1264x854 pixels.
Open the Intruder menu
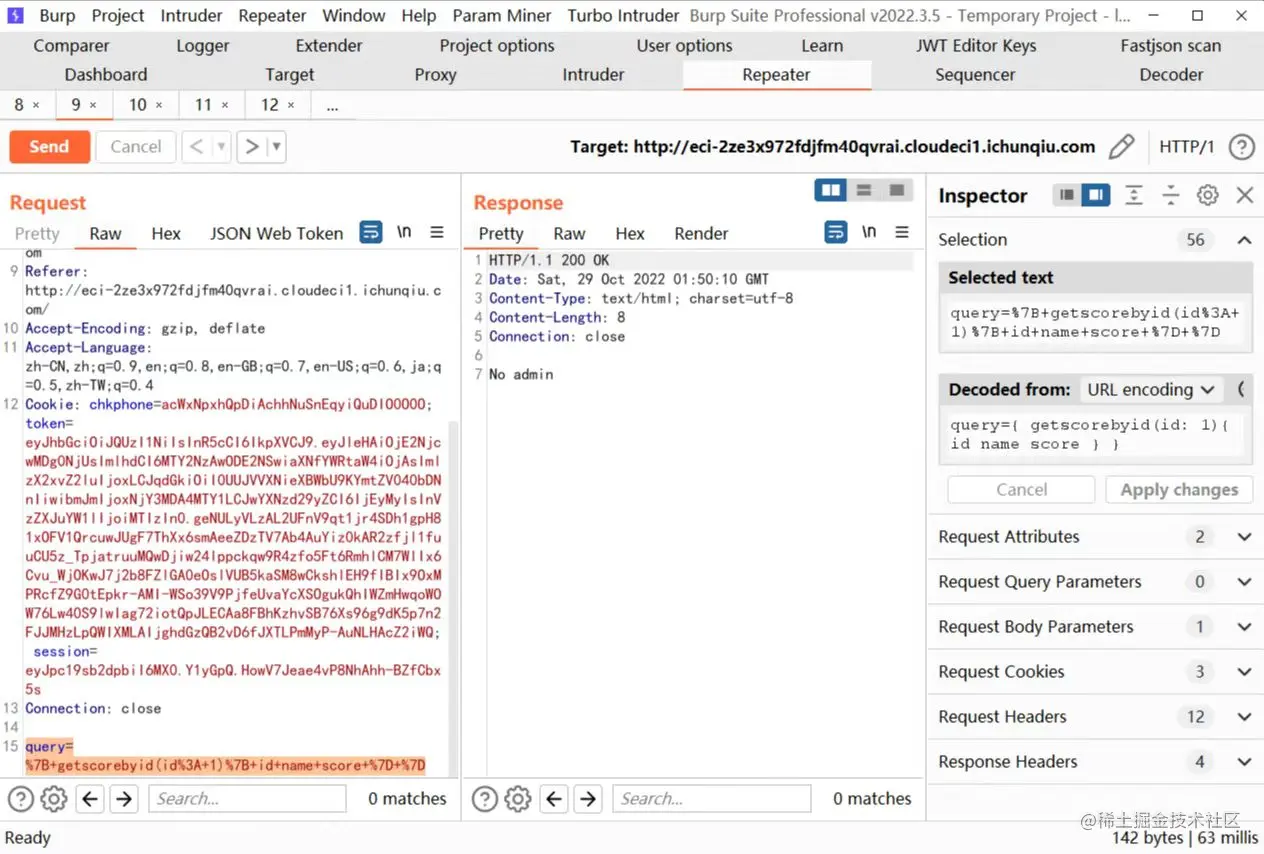191,15
